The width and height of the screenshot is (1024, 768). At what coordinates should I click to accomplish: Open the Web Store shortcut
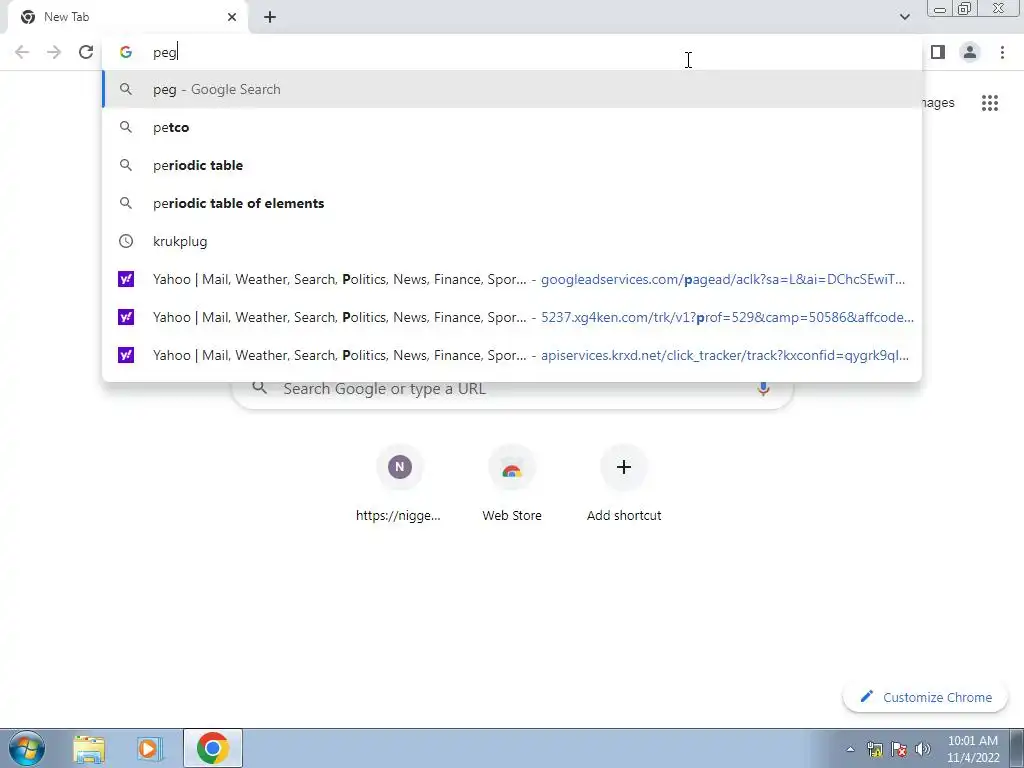[x=512, y=485]
